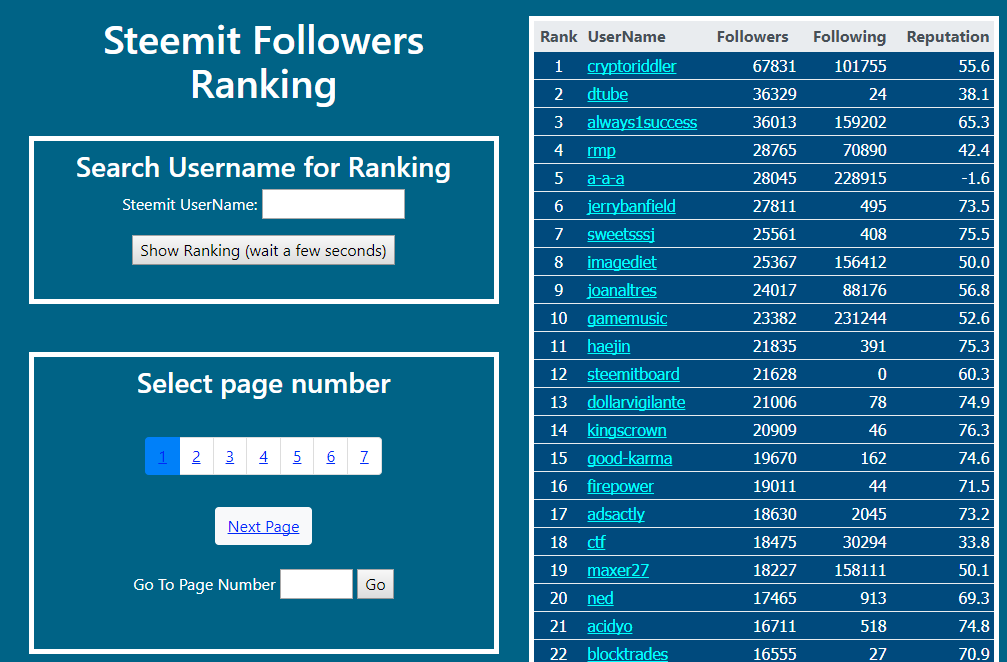Click the Reputation column header

point(947,37)
